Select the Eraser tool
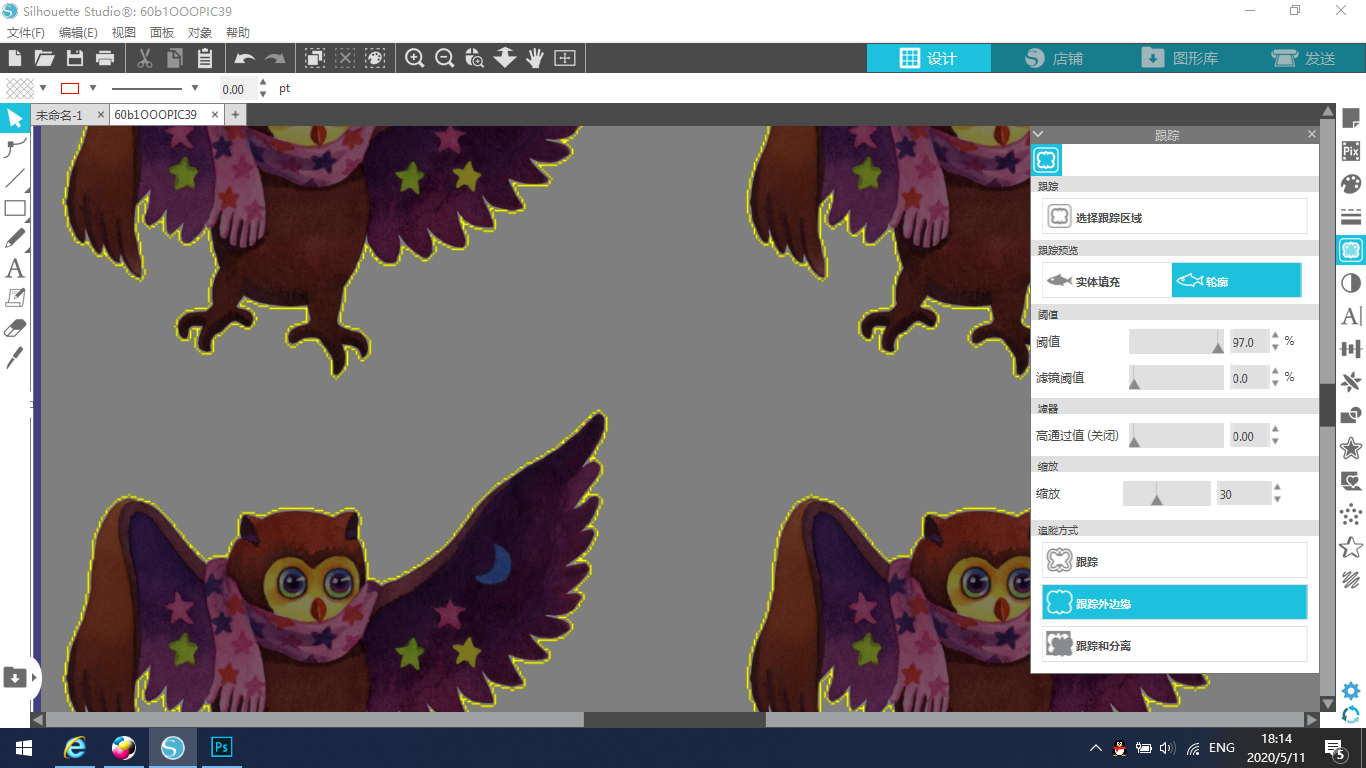The width and height of the screenshot is (1366, 768). 15,328
